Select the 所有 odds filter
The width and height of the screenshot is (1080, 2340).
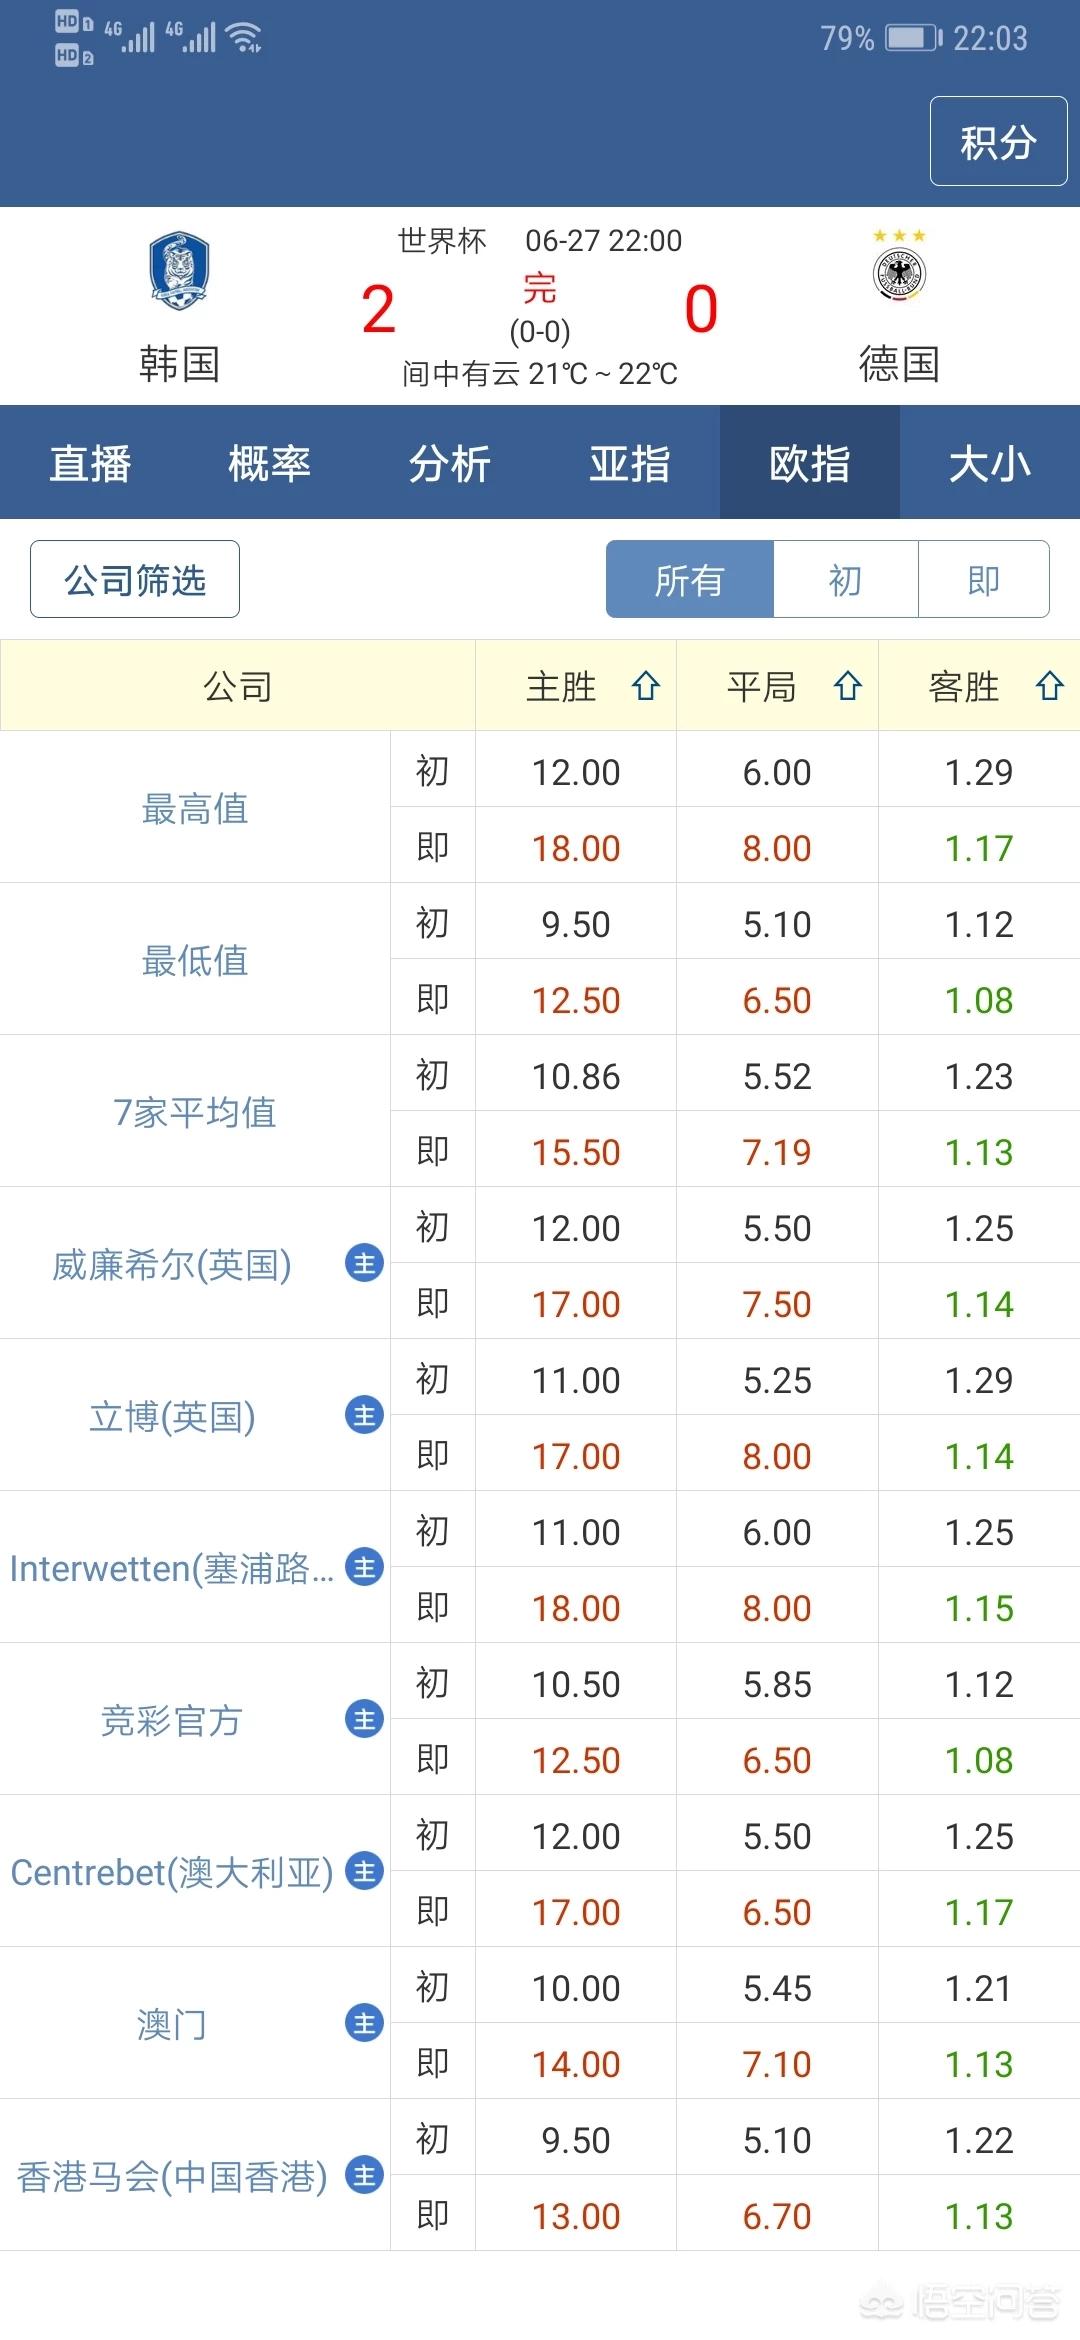click(689, 580)
